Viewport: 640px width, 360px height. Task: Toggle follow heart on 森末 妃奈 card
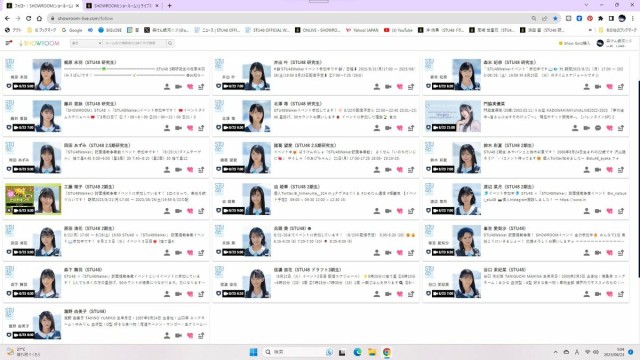[x=609, y=87]
